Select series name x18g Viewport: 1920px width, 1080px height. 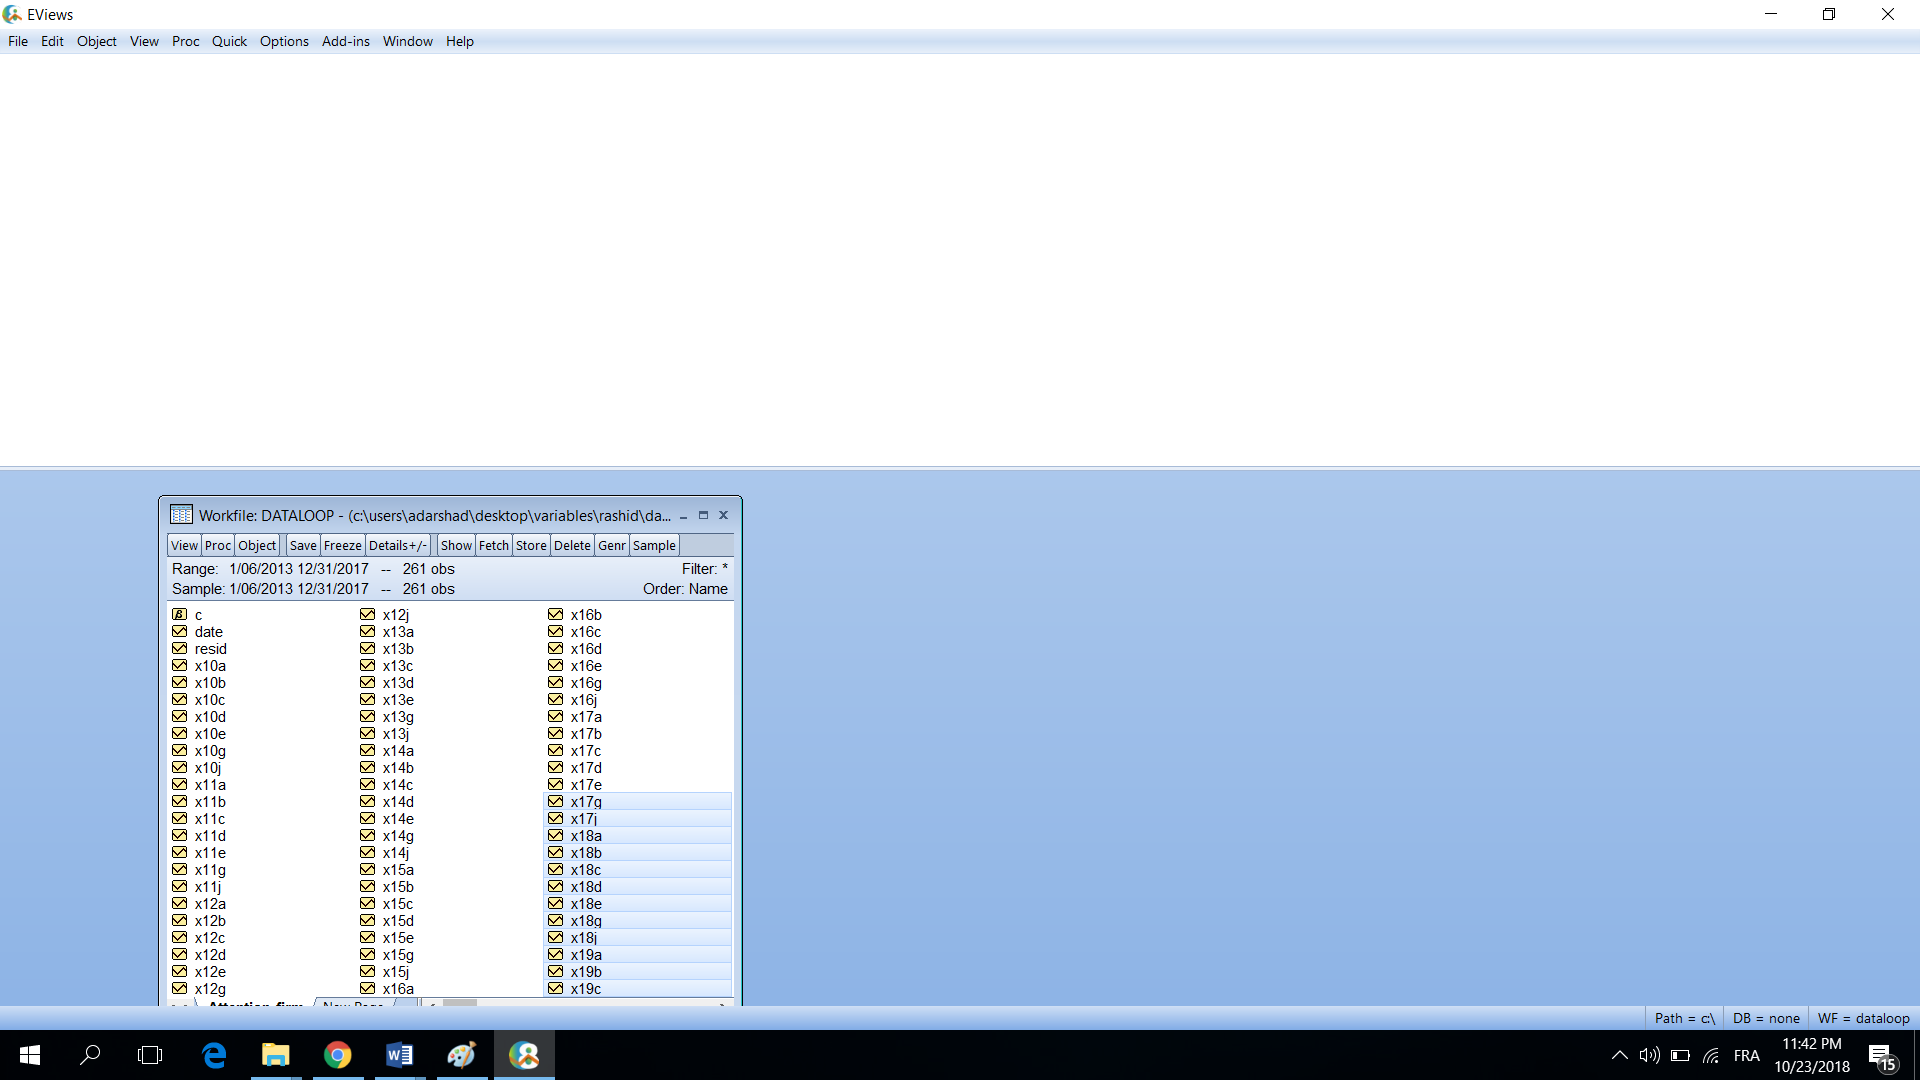[586, 920]
